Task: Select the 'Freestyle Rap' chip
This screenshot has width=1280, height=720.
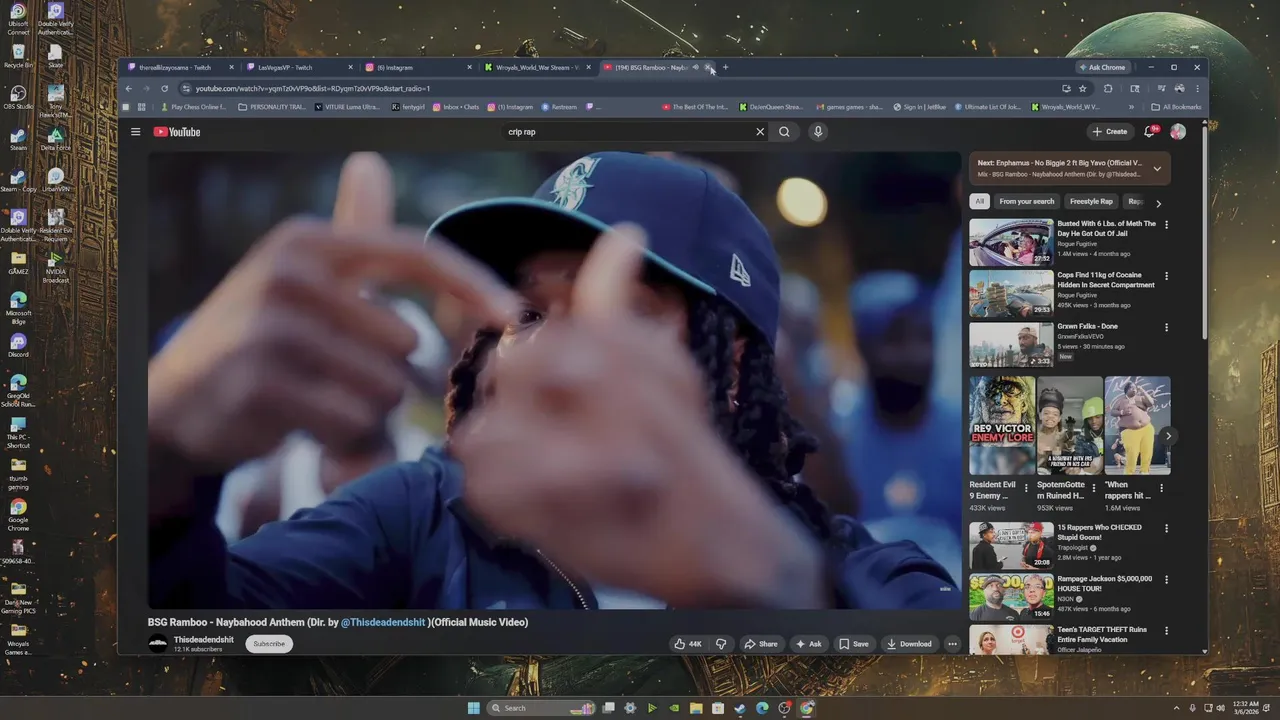Action: (x=1091, y=201)
